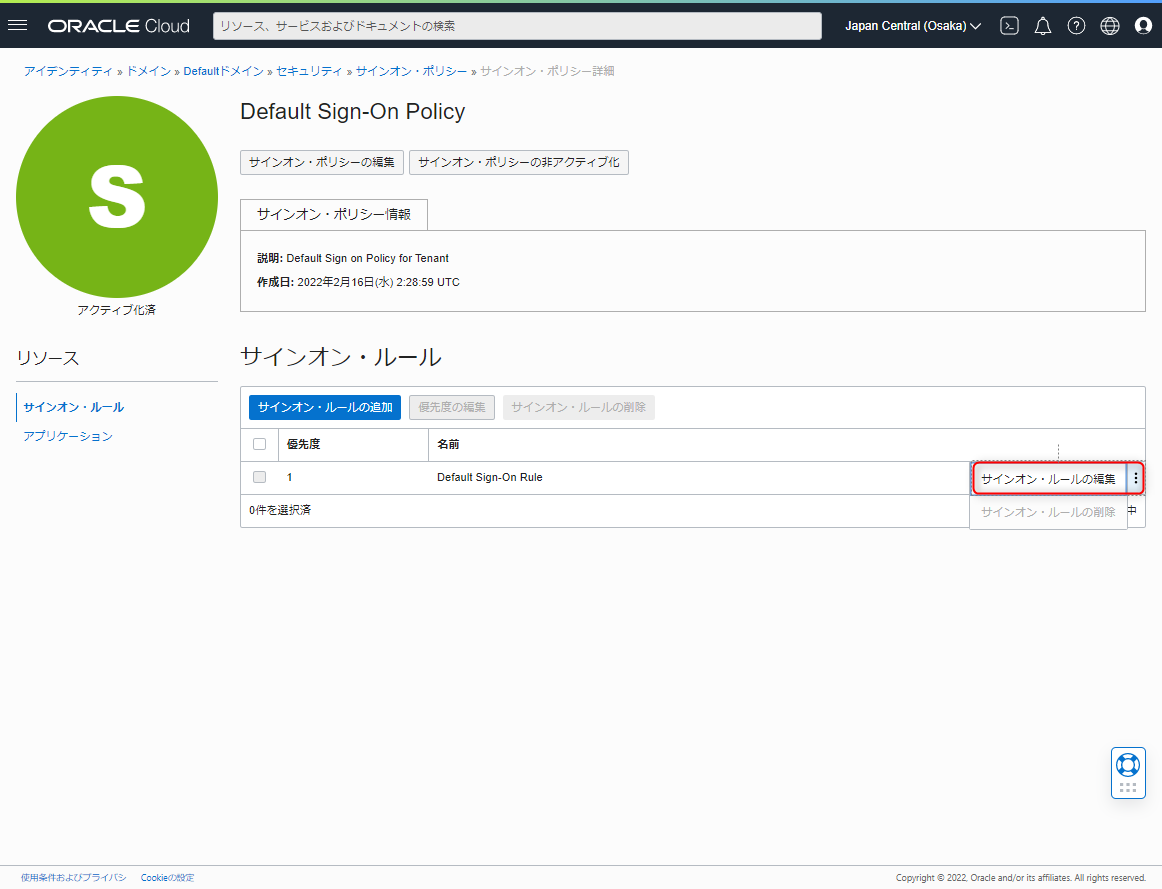Click the Oracle Cloud logo
This screenshot has width=1162, height=889.
coord(119,26)
